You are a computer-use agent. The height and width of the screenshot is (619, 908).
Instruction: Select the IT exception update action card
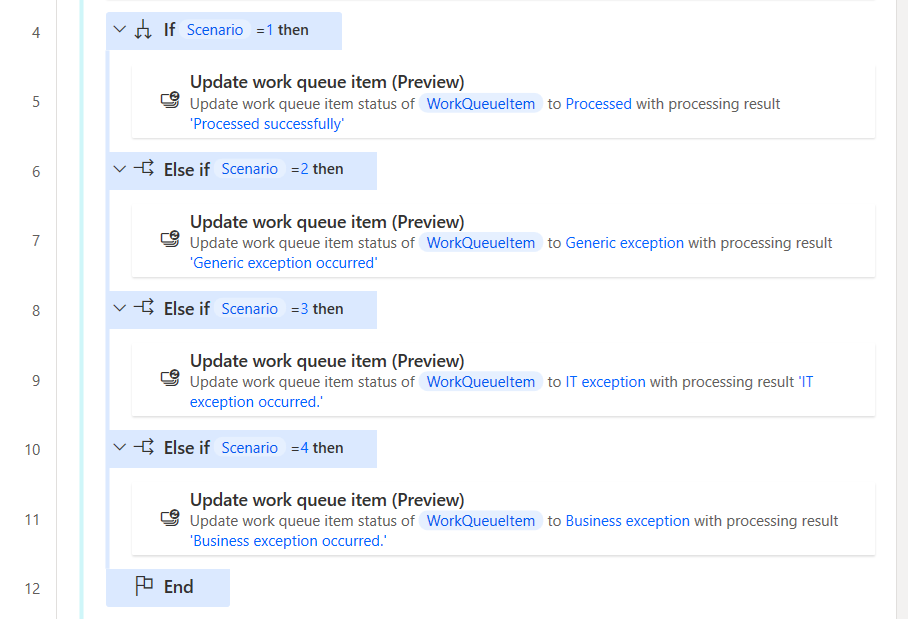503,380
